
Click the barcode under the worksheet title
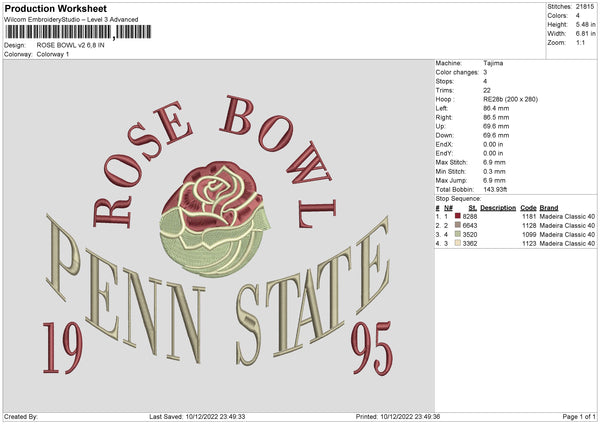78,32
